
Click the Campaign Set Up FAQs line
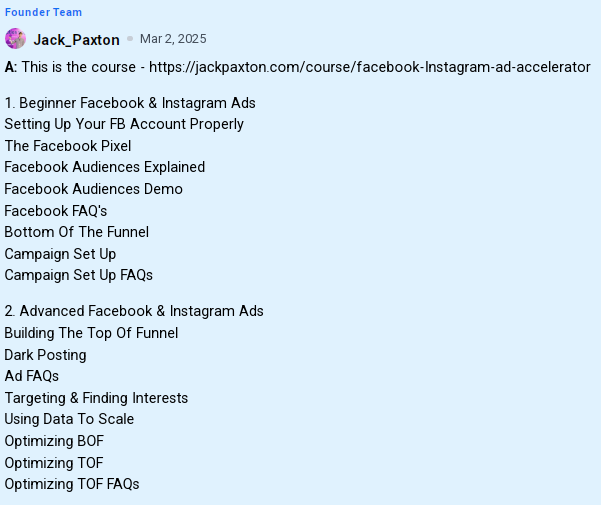[79, 275]
